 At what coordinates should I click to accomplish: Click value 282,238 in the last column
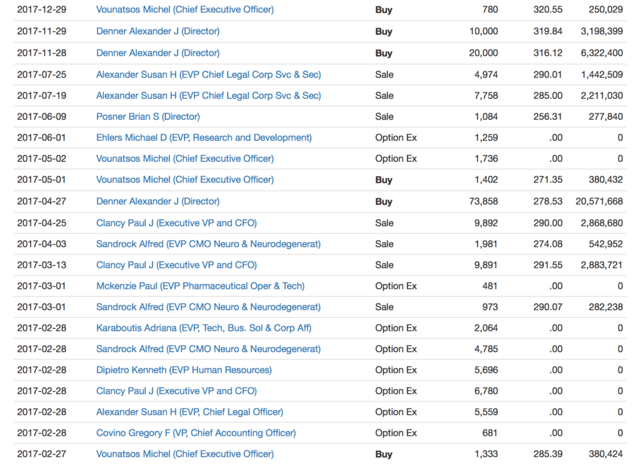click(x=606, y=306)
